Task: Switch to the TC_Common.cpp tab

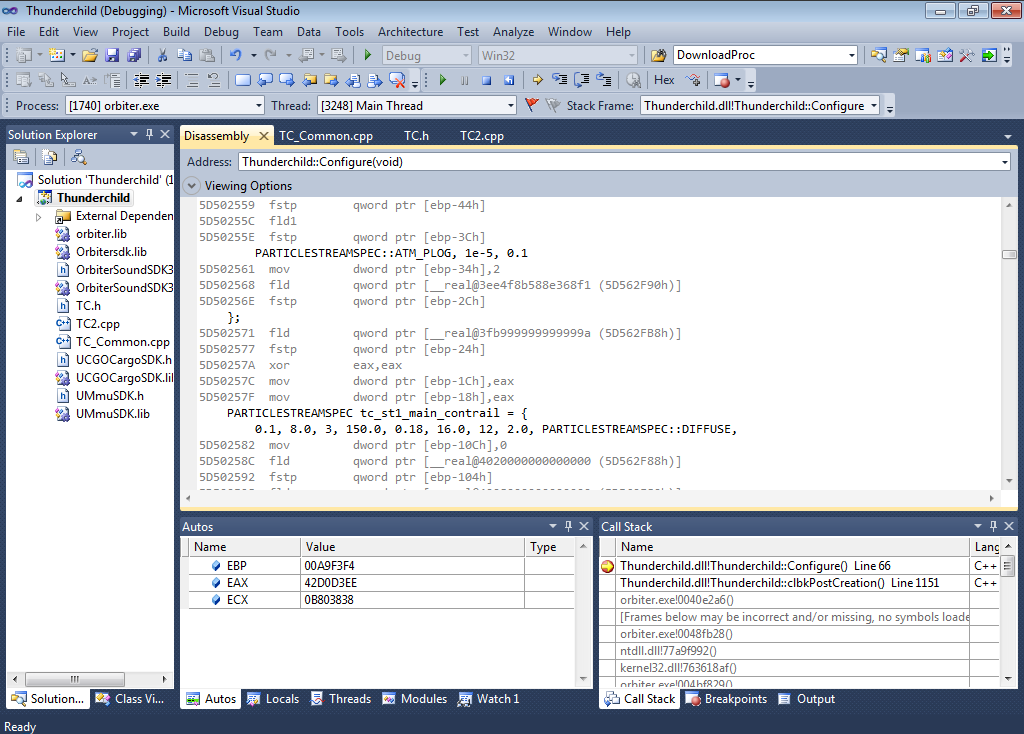Action: pos(326,136)
